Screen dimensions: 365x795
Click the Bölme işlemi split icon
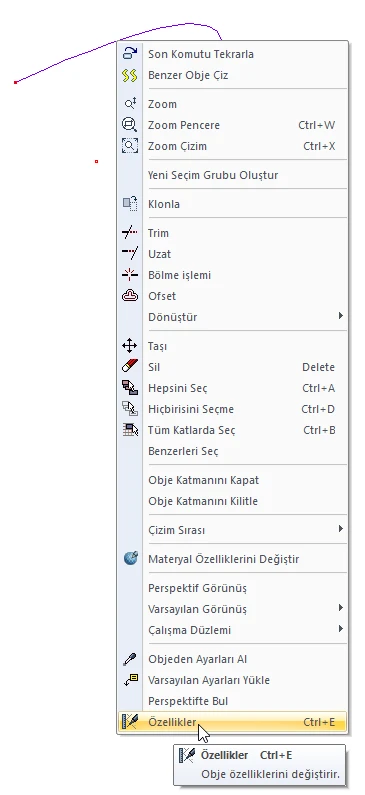(130, 275)
